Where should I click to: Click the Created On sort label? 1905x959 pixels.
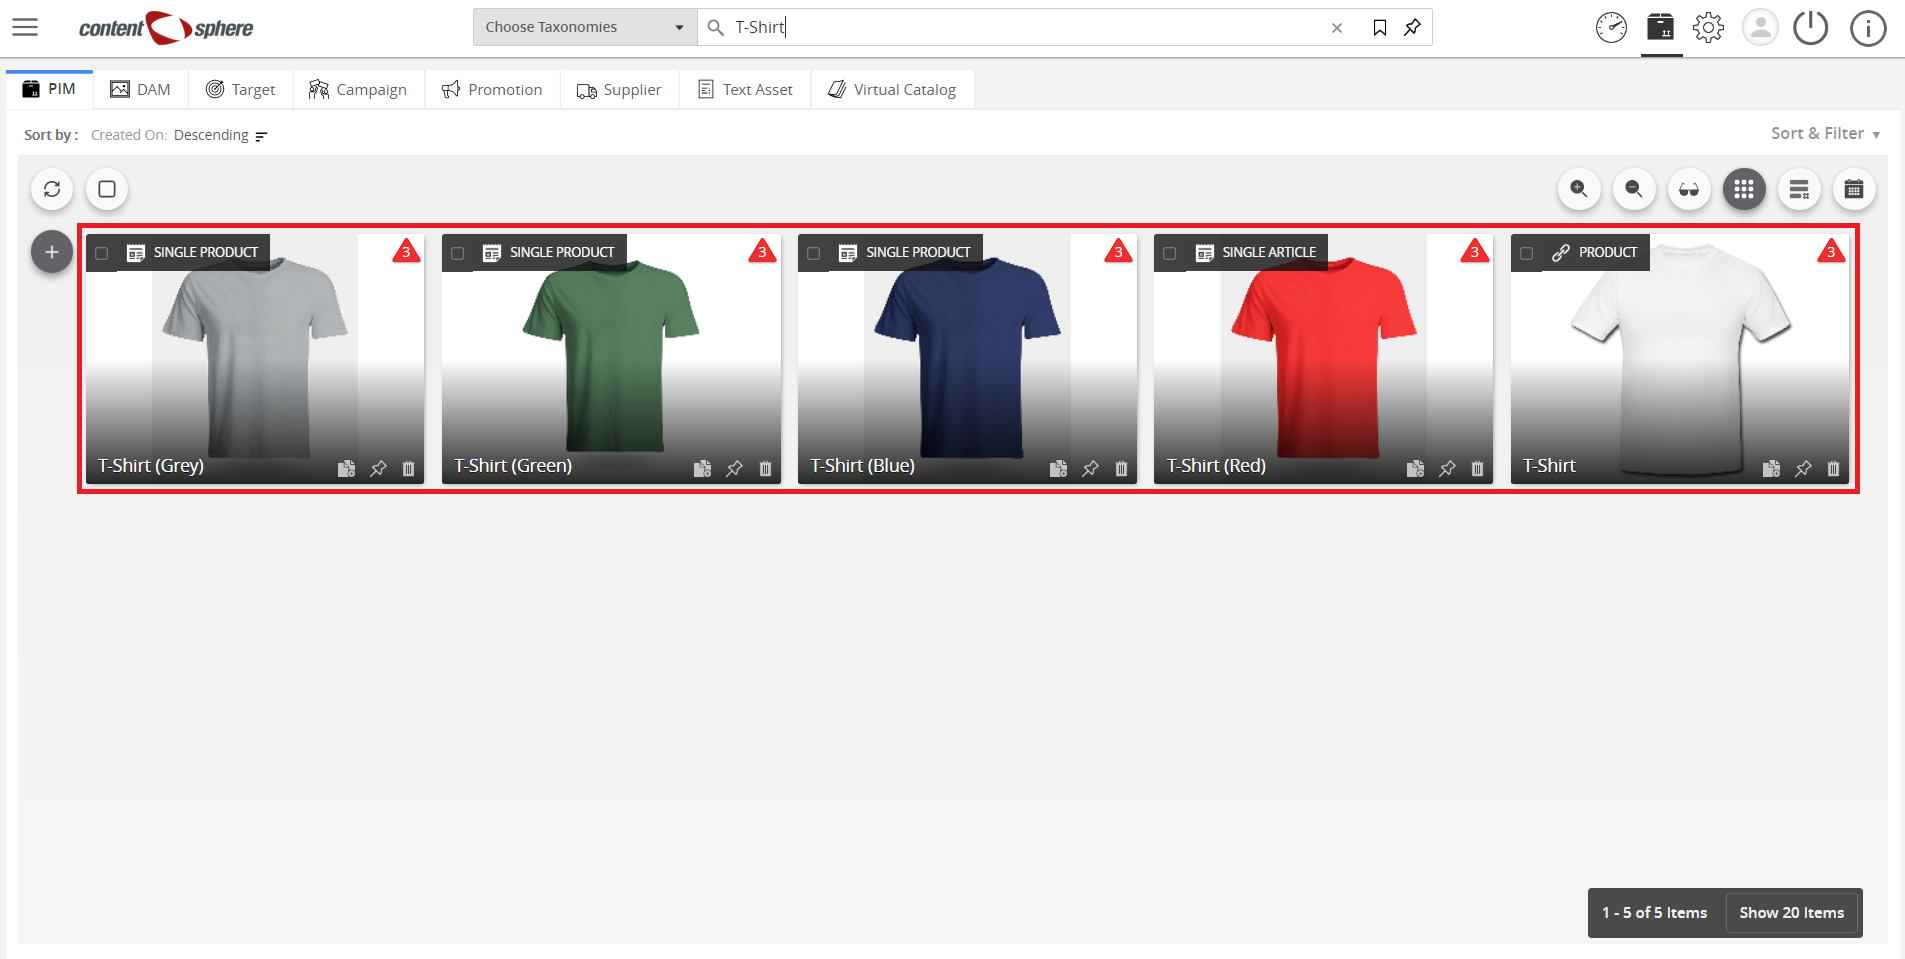pos(128,135)
